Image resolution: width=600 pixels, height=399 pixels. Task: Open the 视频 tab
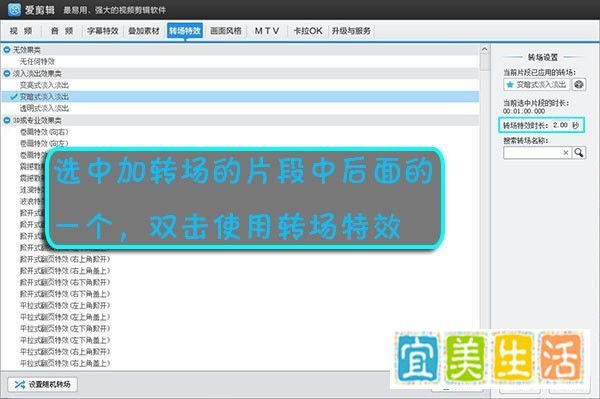21,31
